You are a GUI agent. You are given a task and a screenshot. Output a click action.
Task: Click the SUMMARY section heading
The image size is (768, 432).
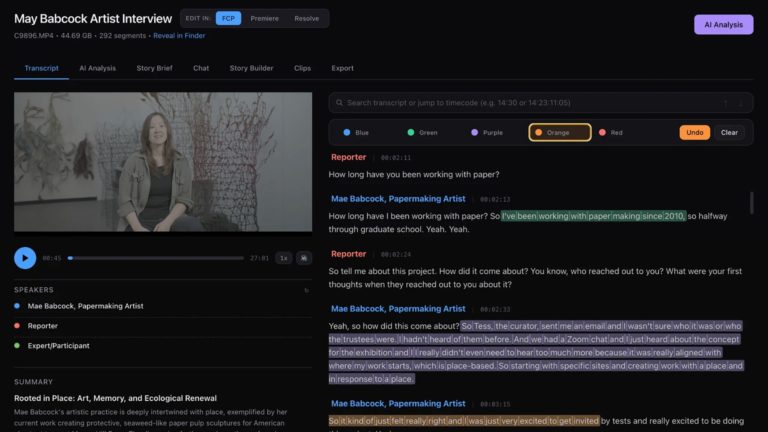(33, 382)
